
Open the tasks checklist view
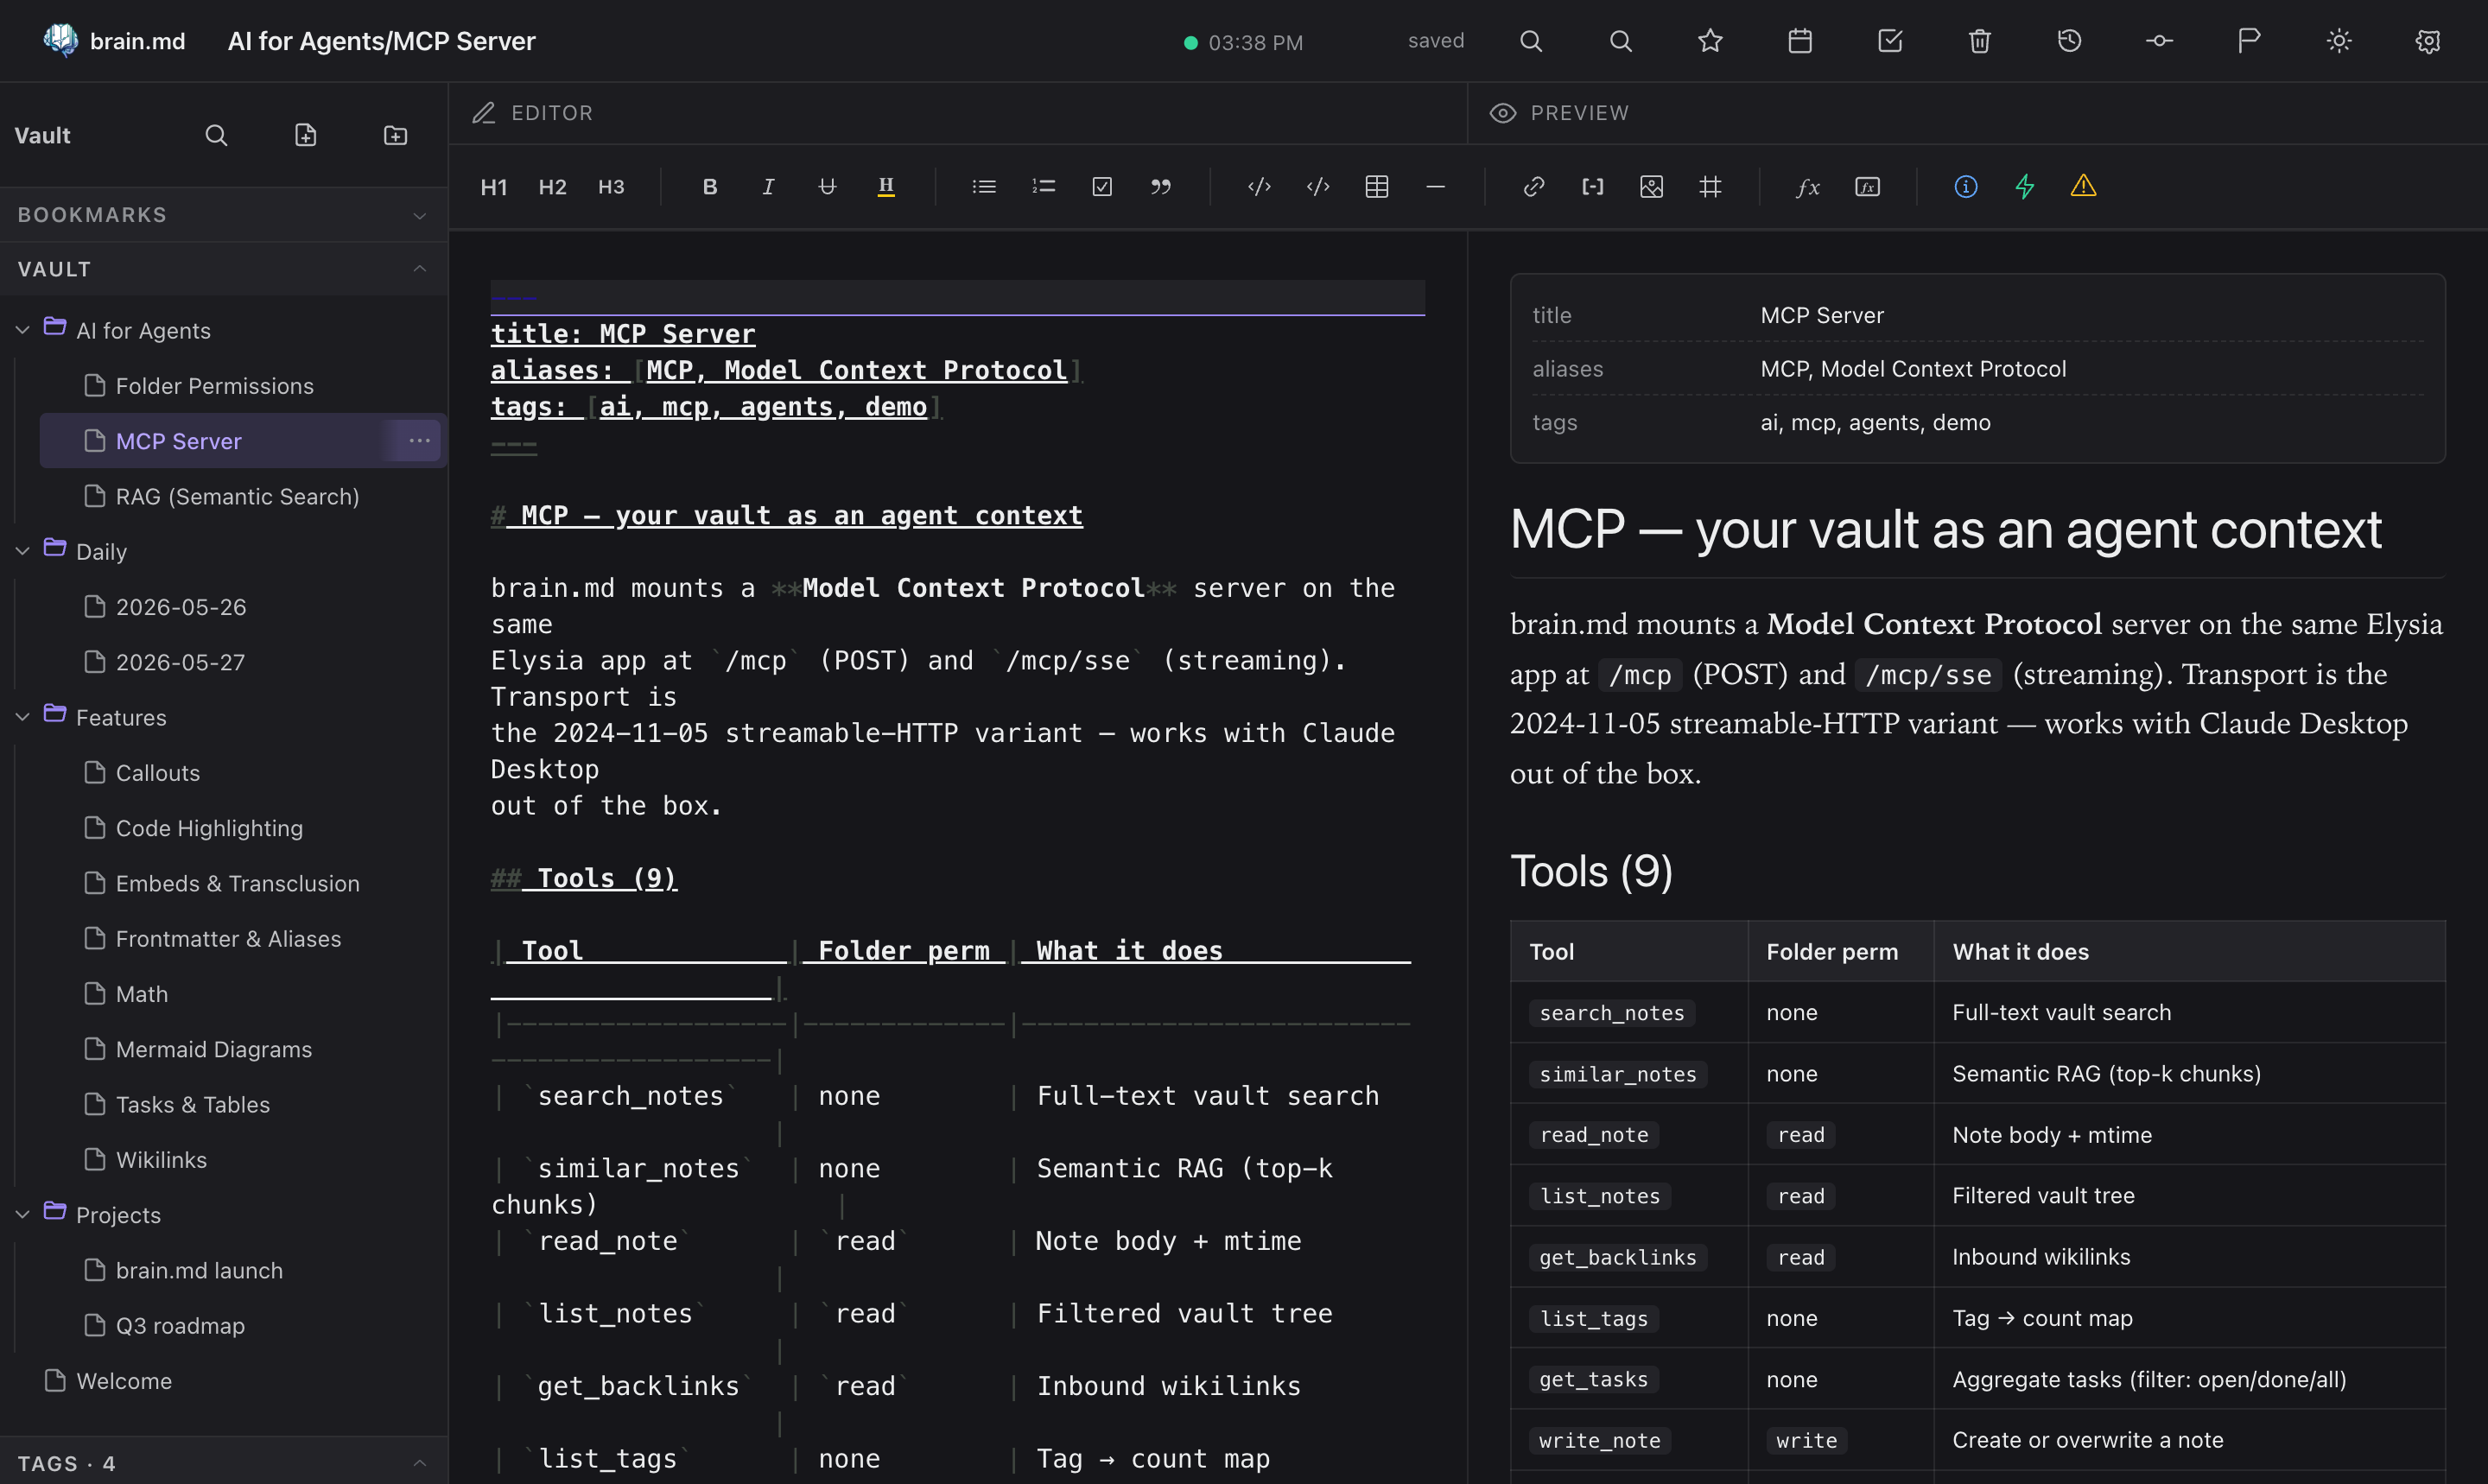1890,41
